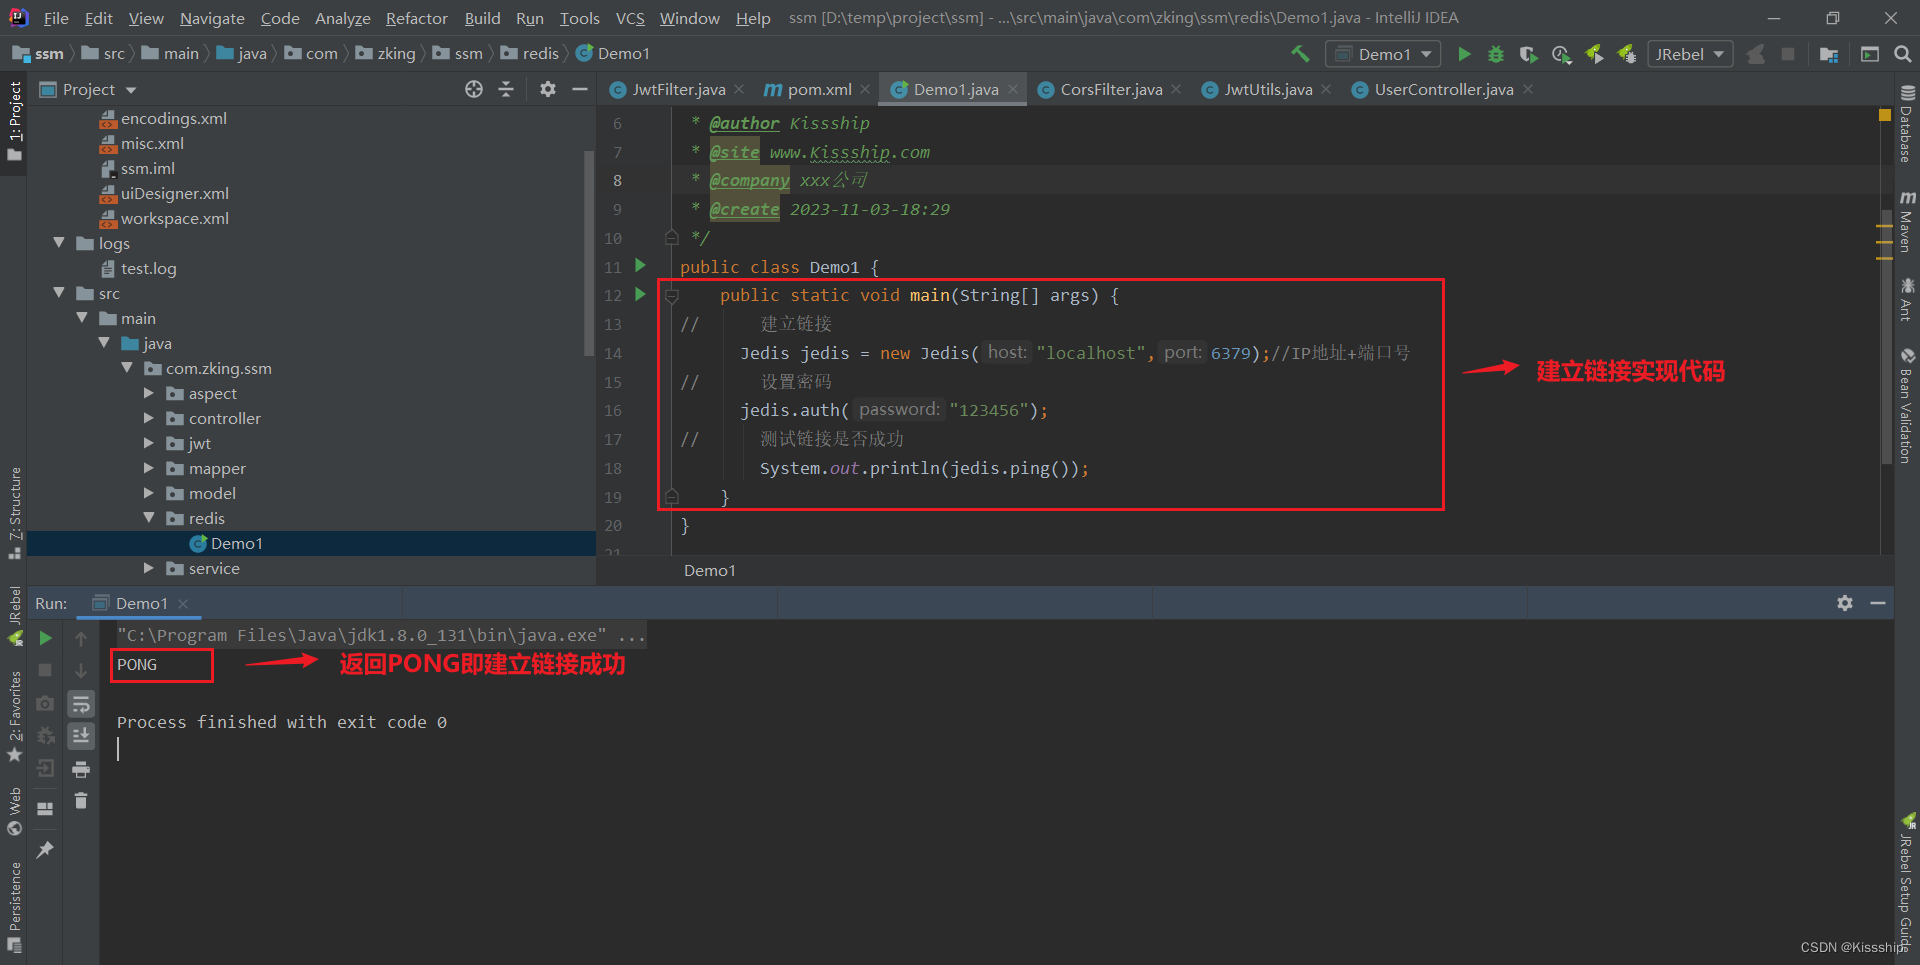The image size is (1920, 965).
Task: Collapse the com.zking.ssm package
Action: 127,368
